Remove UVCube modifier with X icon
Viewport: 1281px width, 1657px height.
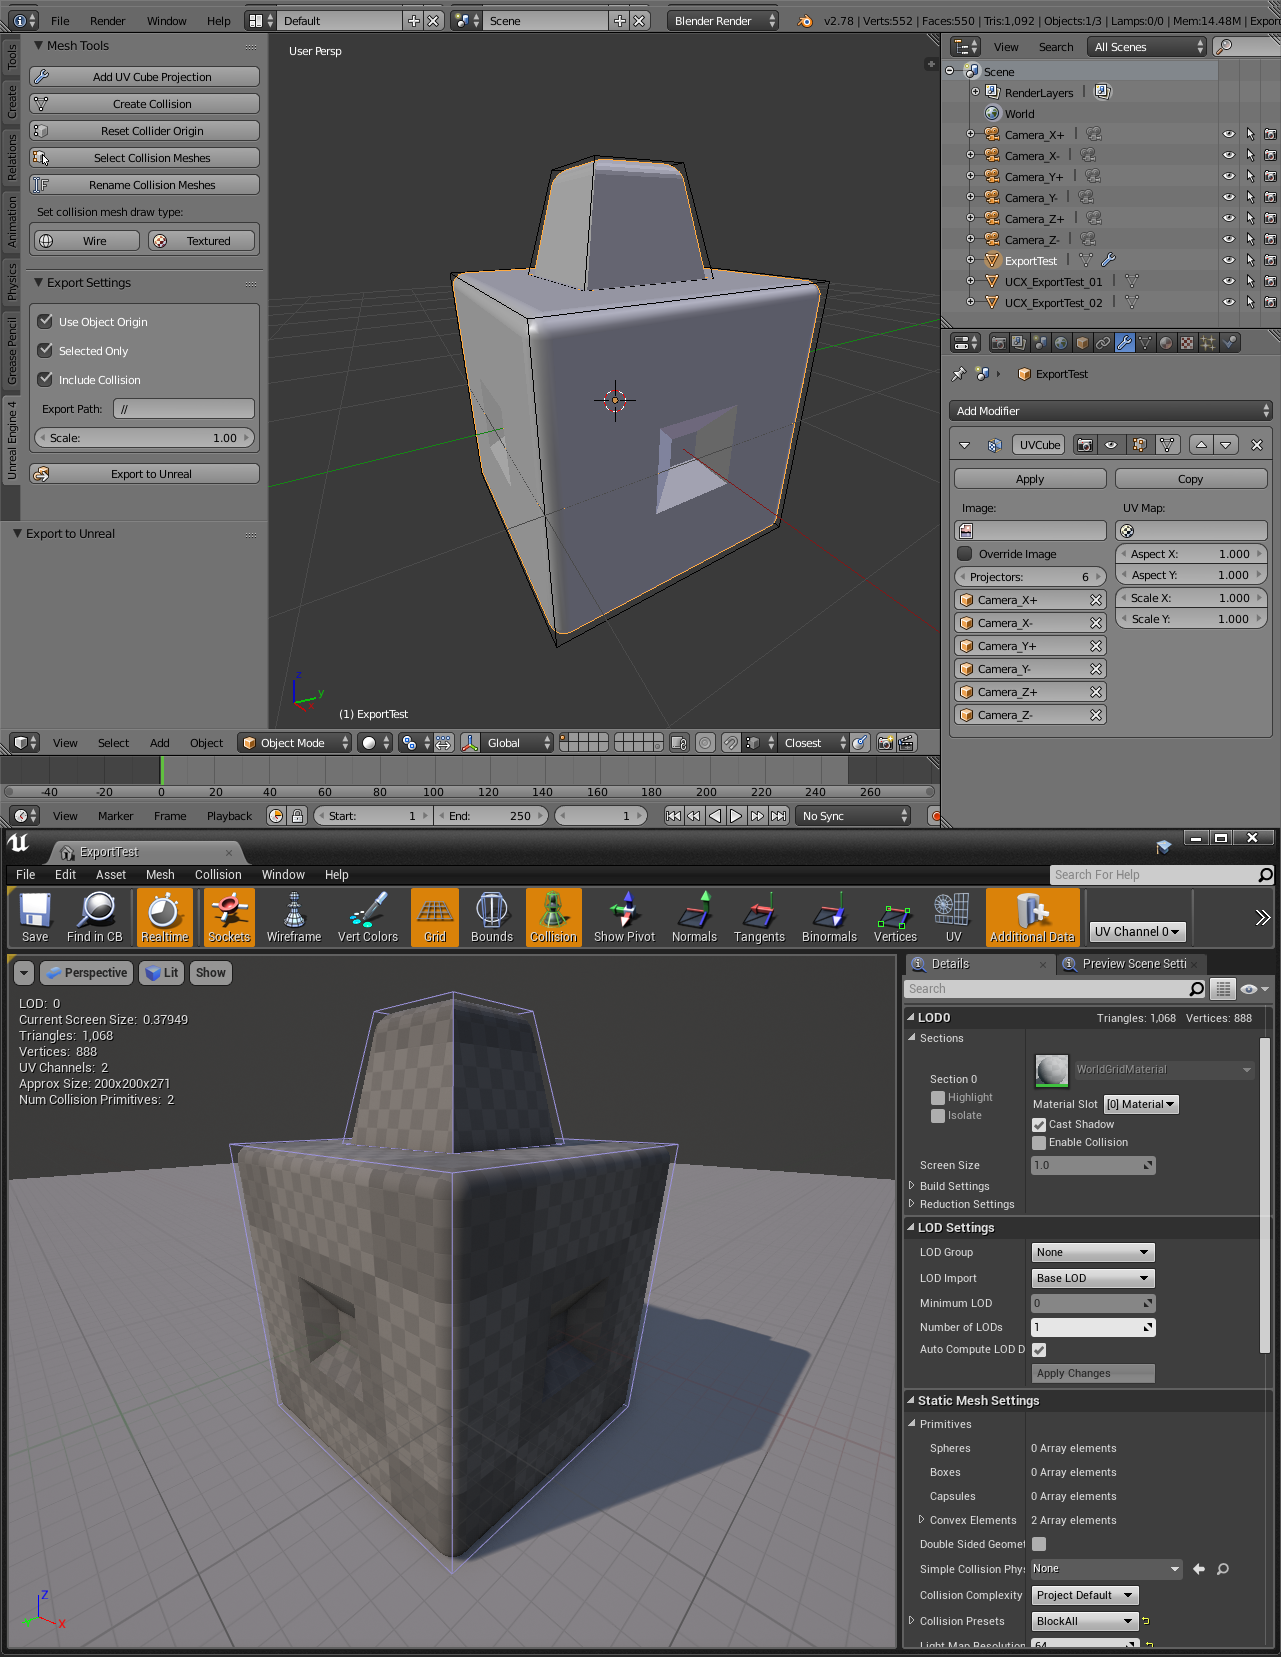1257,445
